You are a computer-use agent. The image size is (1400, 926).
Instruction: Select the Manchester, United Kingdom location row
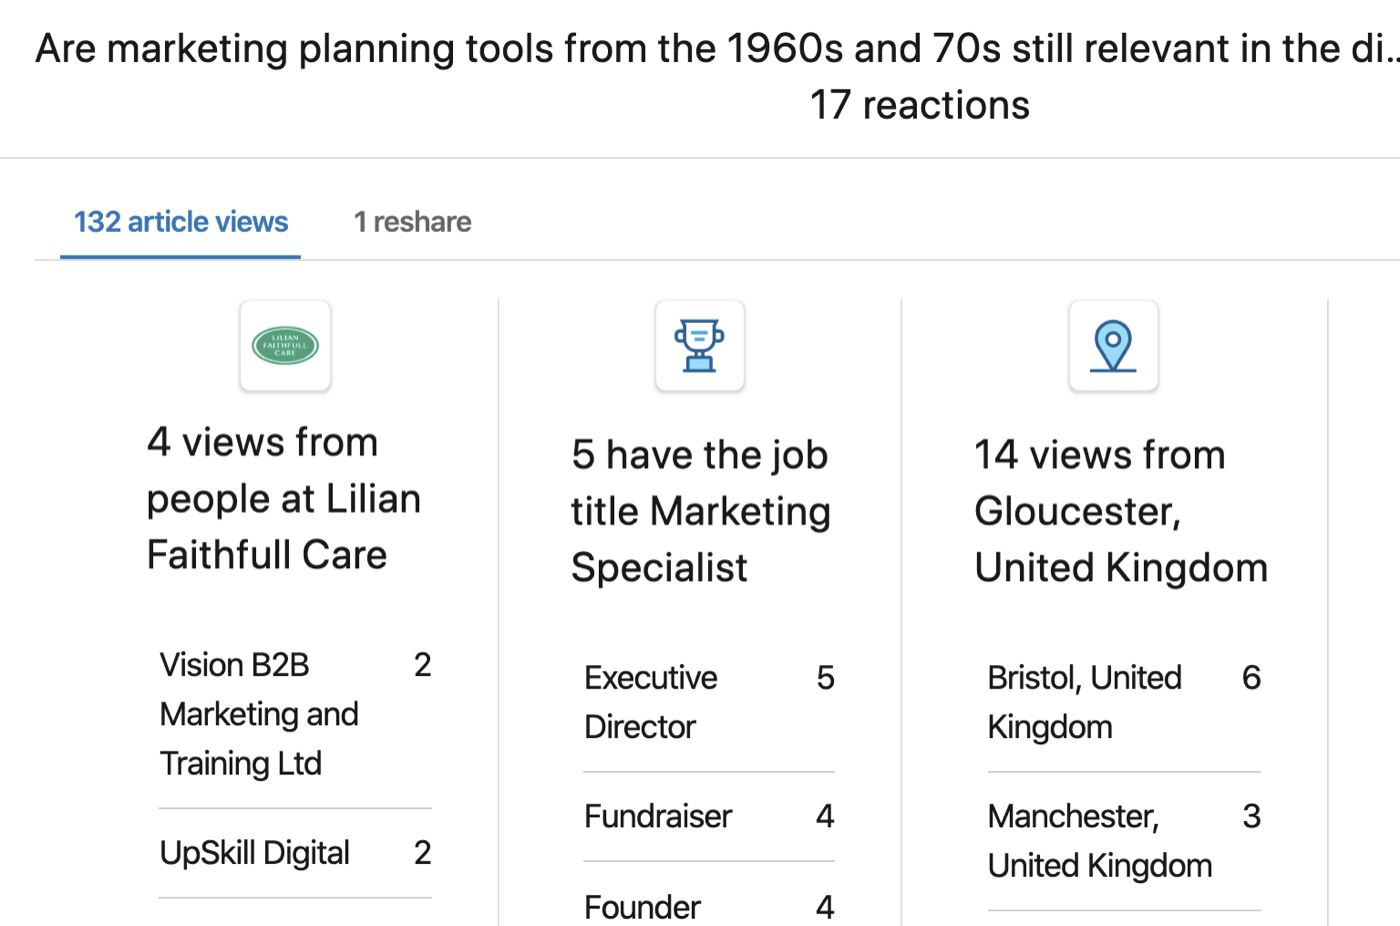1124,841
